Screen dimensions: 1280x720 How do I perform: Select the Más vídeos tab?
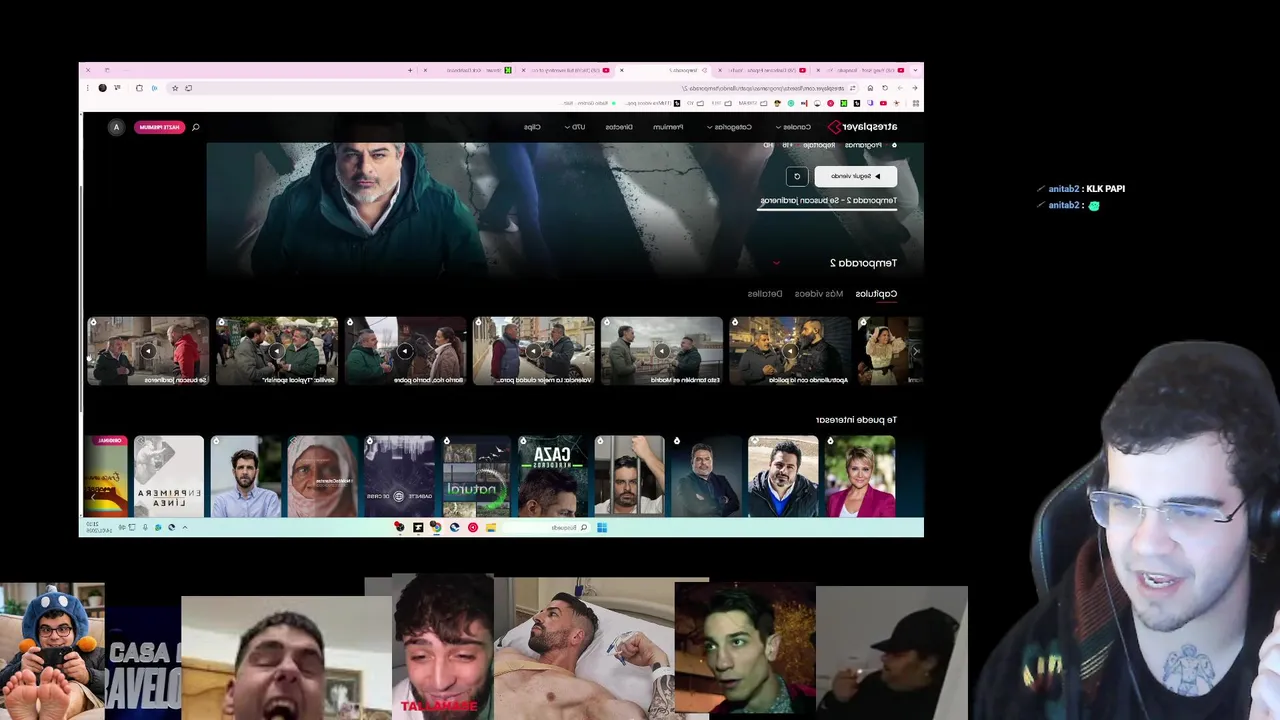819,294
